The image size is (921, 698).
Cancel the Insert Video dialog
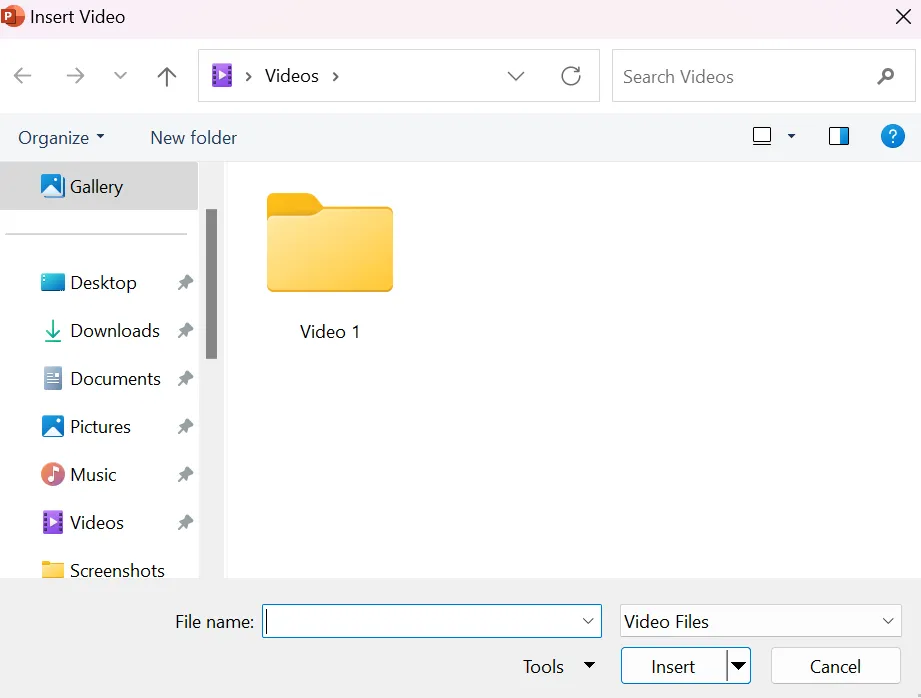(x=835, y=666)
